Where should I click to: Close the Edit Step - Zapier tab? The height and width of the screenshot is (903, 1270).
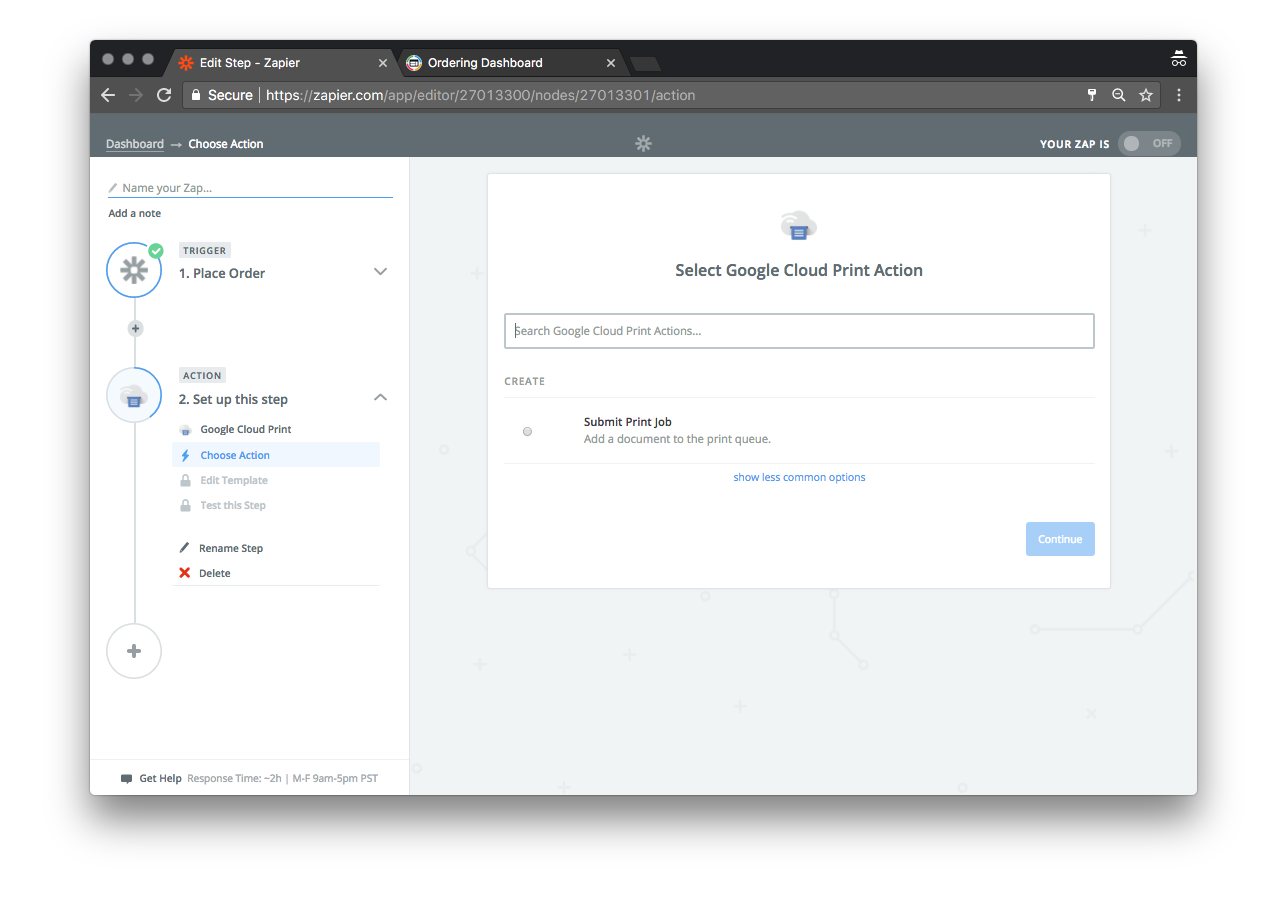[x=382, y=63]
